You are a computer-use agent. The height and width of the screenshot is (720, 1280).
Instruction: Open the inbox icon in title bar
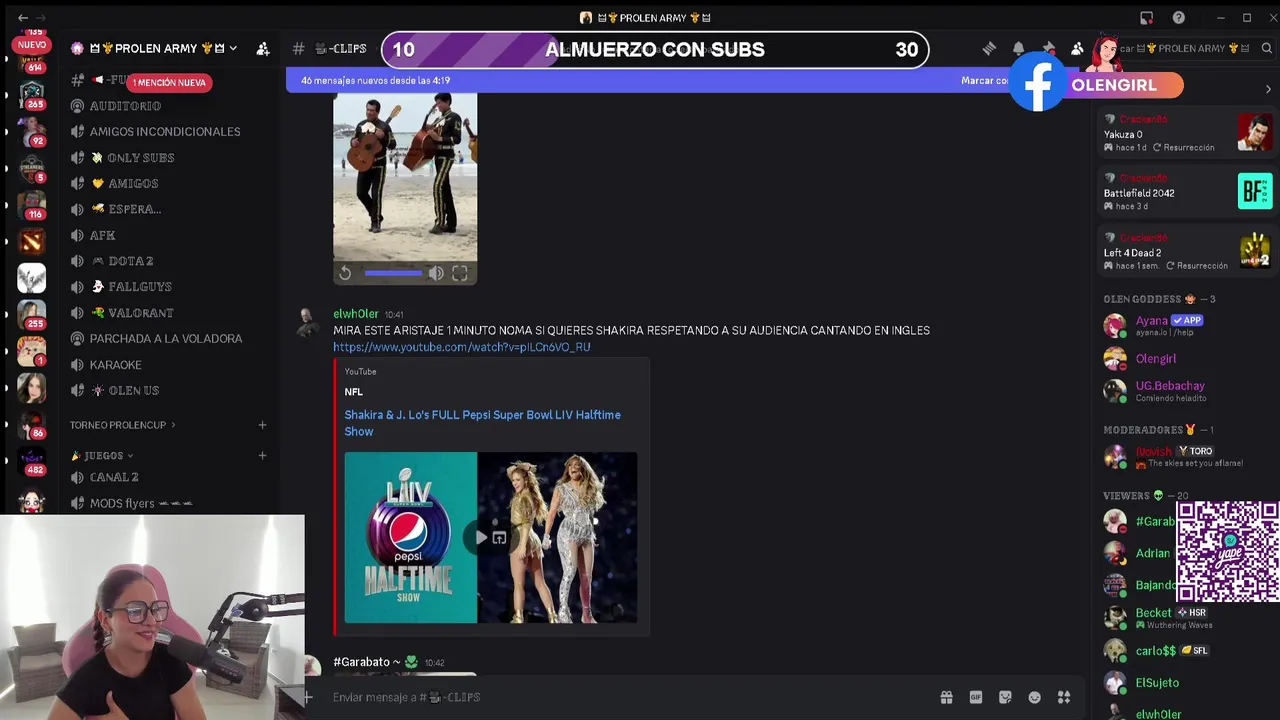click(1147, 18)
